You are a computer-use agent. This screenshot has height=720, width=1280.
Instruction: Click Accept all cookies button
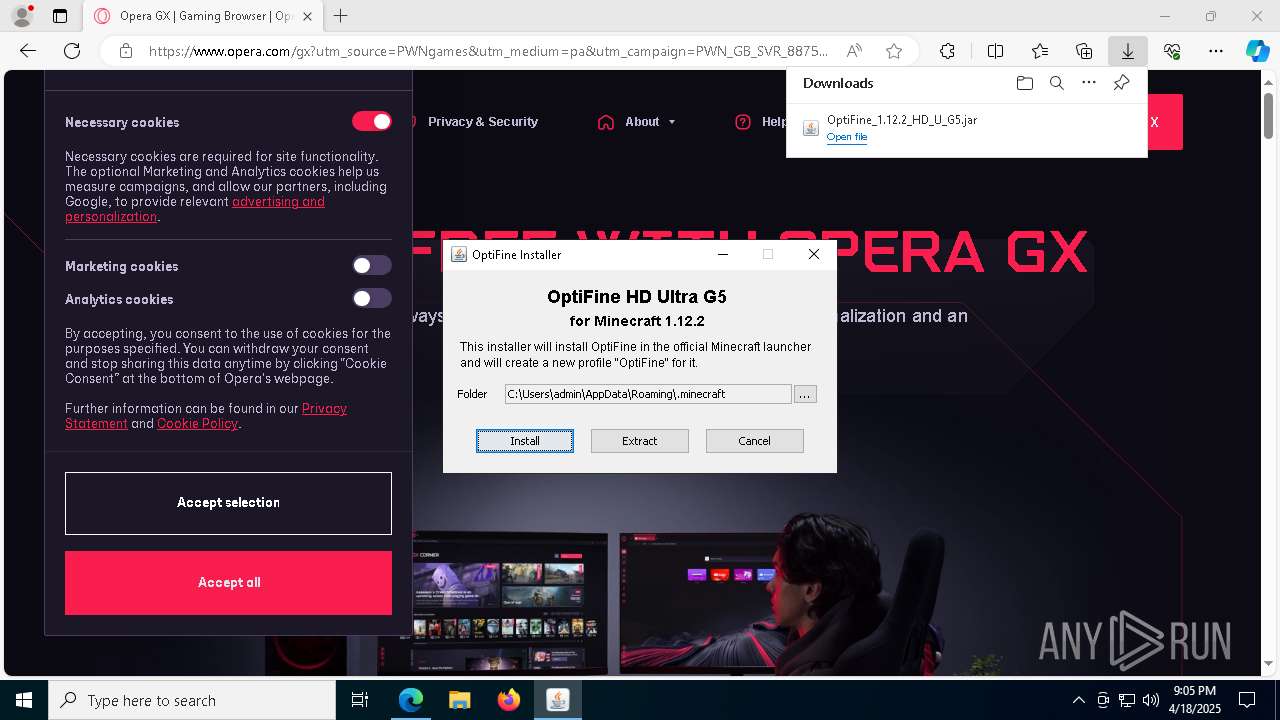pos(228,583)
